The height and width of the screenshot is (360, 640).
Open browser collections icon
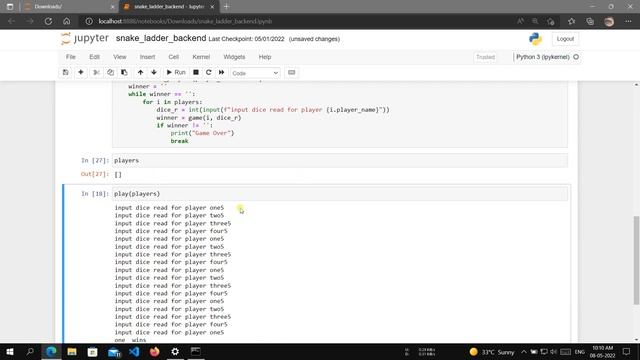tap(590, 21)
